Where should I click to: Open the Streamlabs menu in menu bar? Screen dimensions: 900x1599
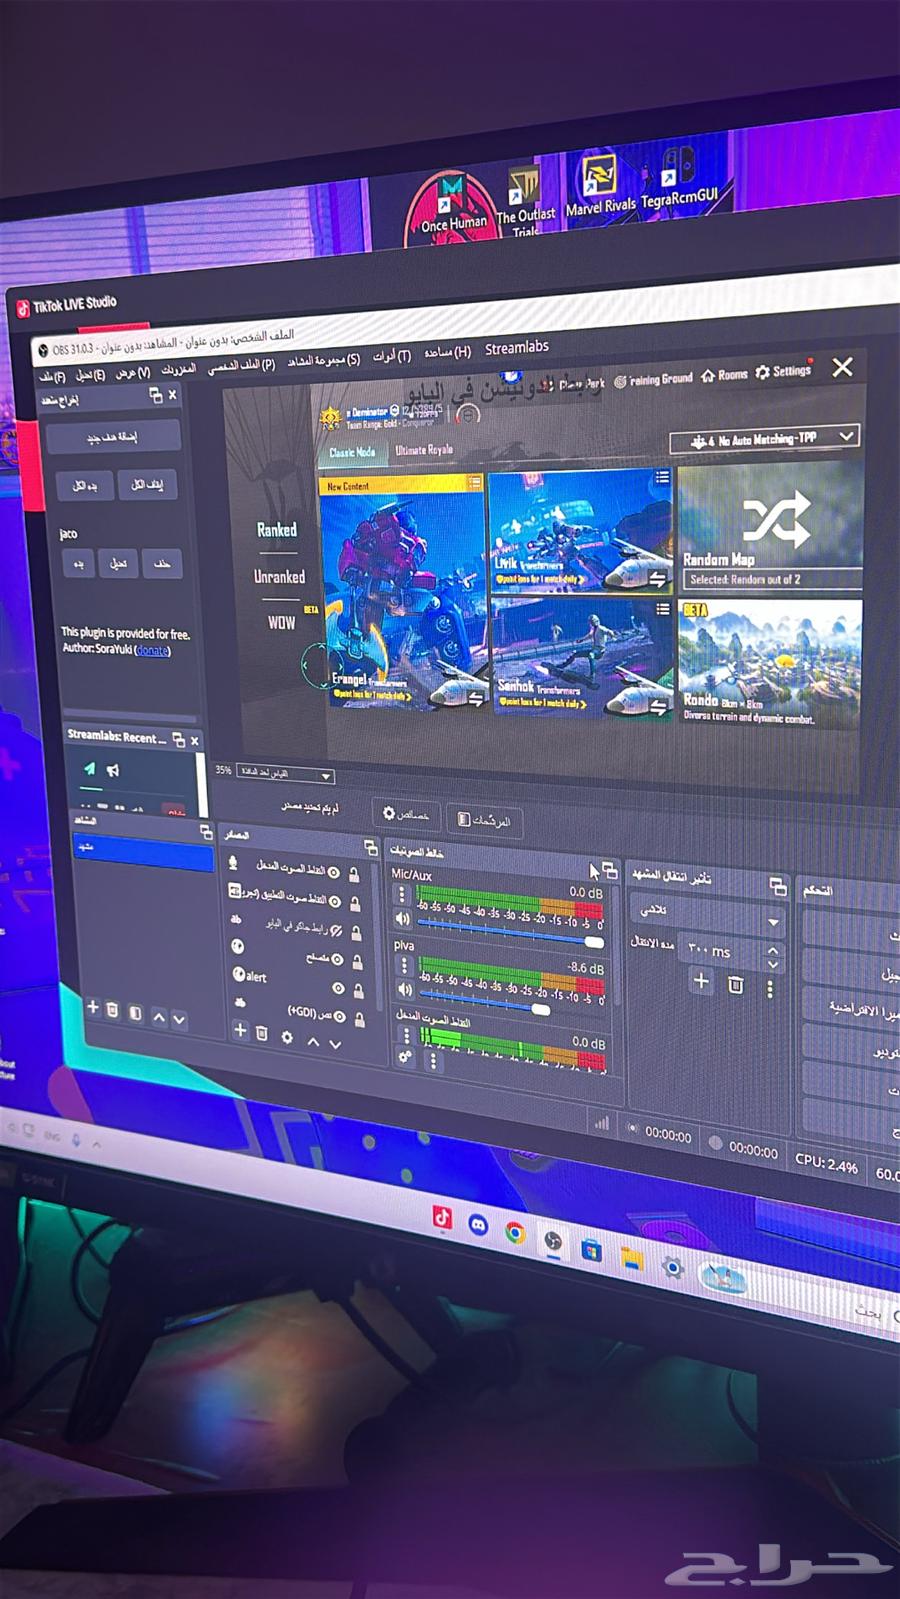pos(516,348)
